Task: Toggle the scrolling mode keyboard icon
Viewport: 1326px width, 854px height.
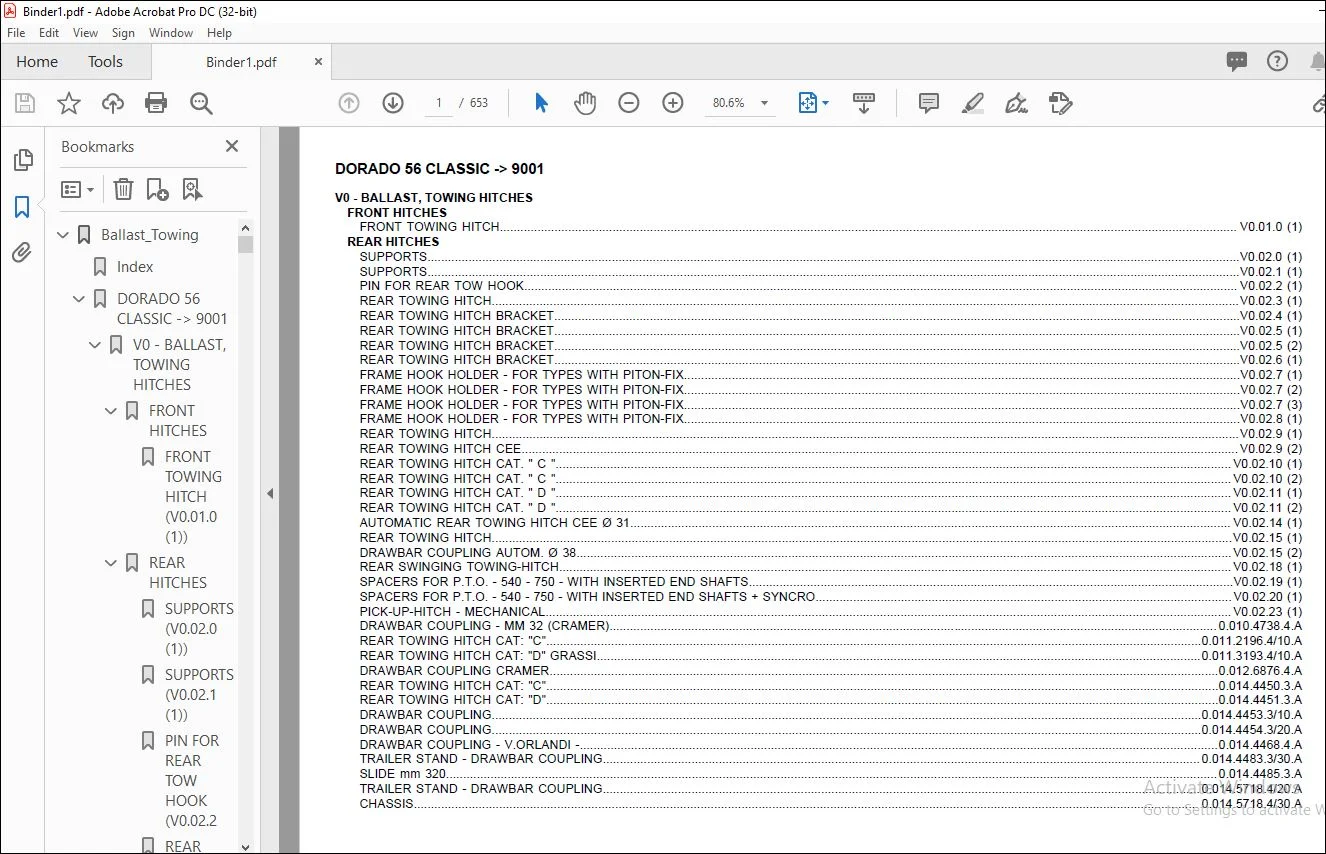Action: pyautogui.click(x=864, y=103)
